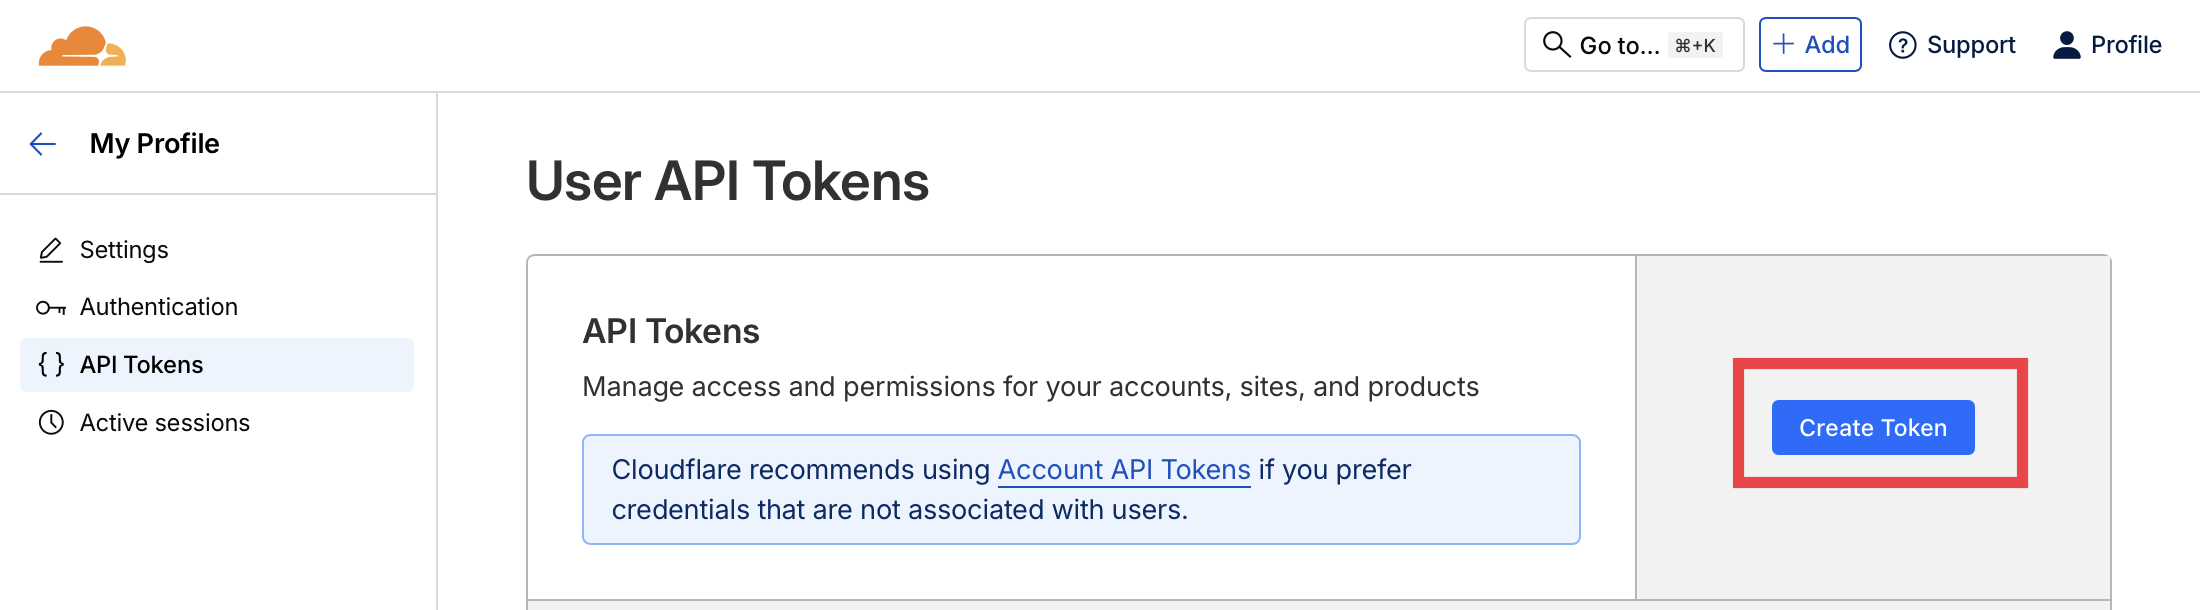Click the Go to... search field

(x=1633, y=45)
